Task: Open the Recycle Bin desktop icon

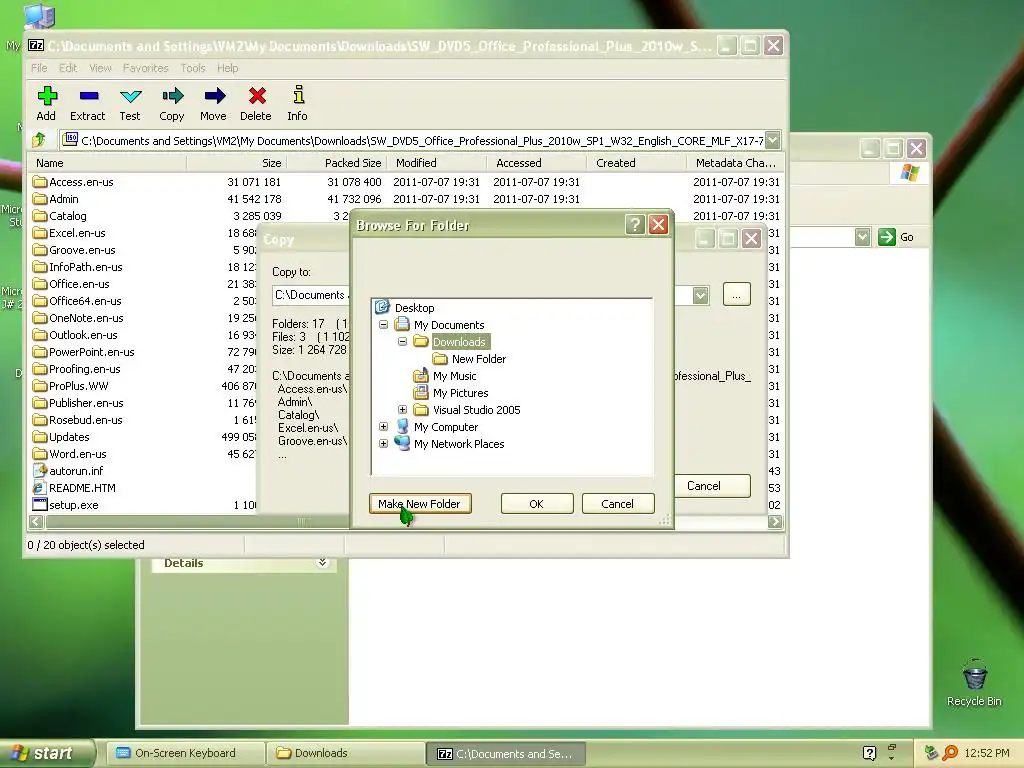Action: [x=974, y=675]
